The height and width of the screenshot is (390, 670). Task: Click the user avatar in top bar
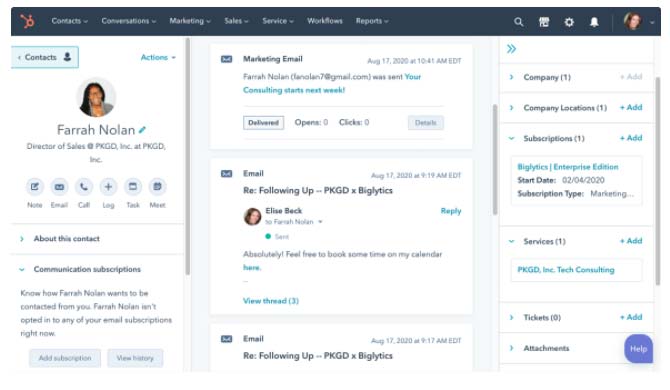click(632, 21)
